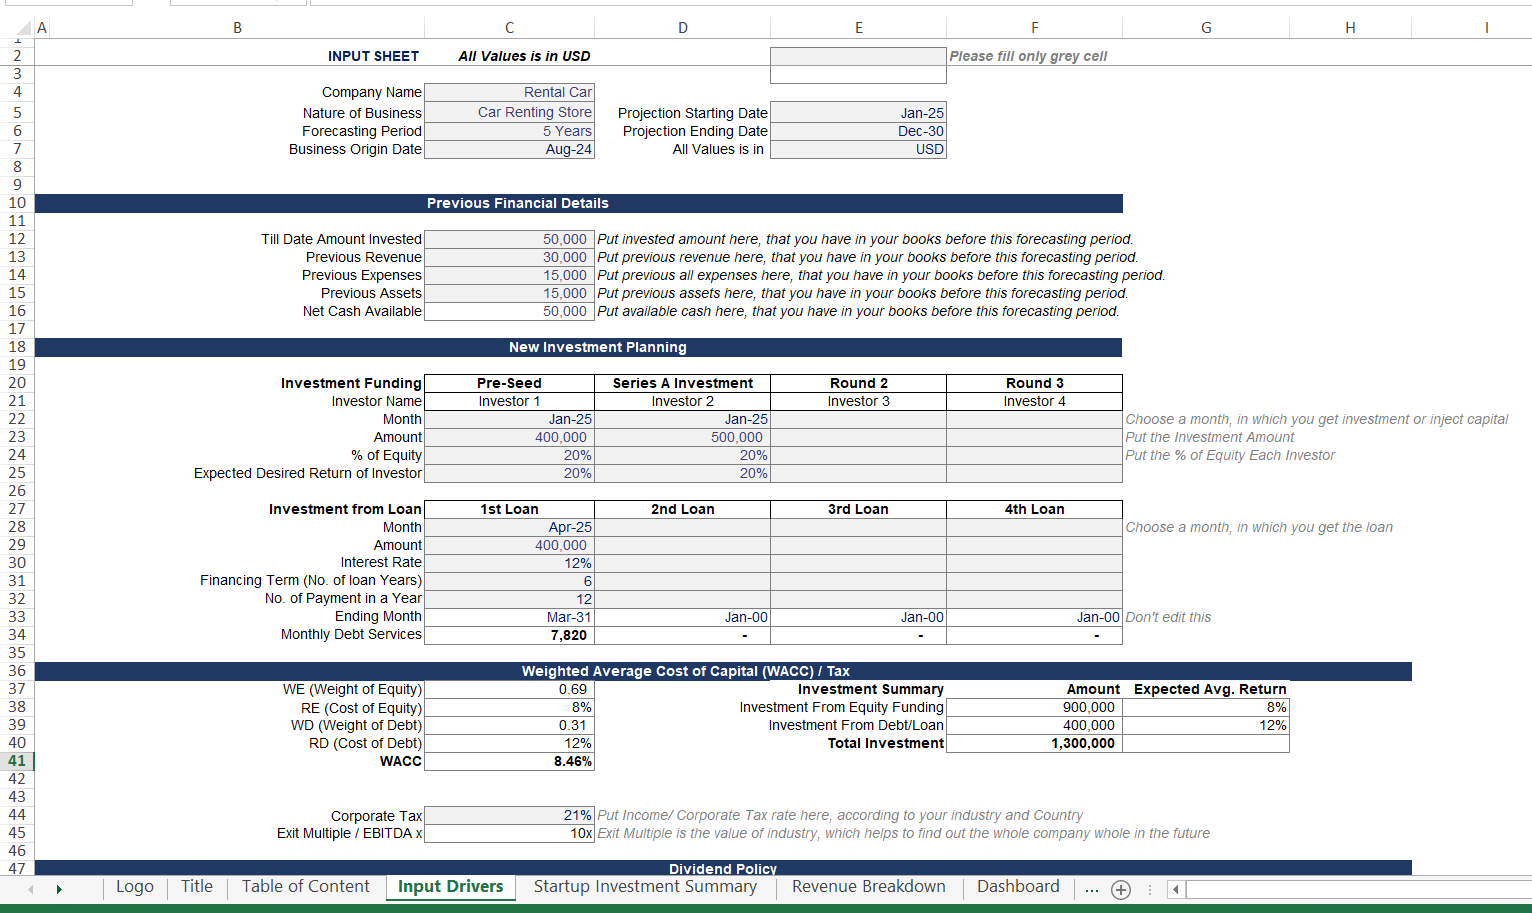
Task: Select the 'INPUT SHEET' title cell
Action: click(x=373, y=56)
